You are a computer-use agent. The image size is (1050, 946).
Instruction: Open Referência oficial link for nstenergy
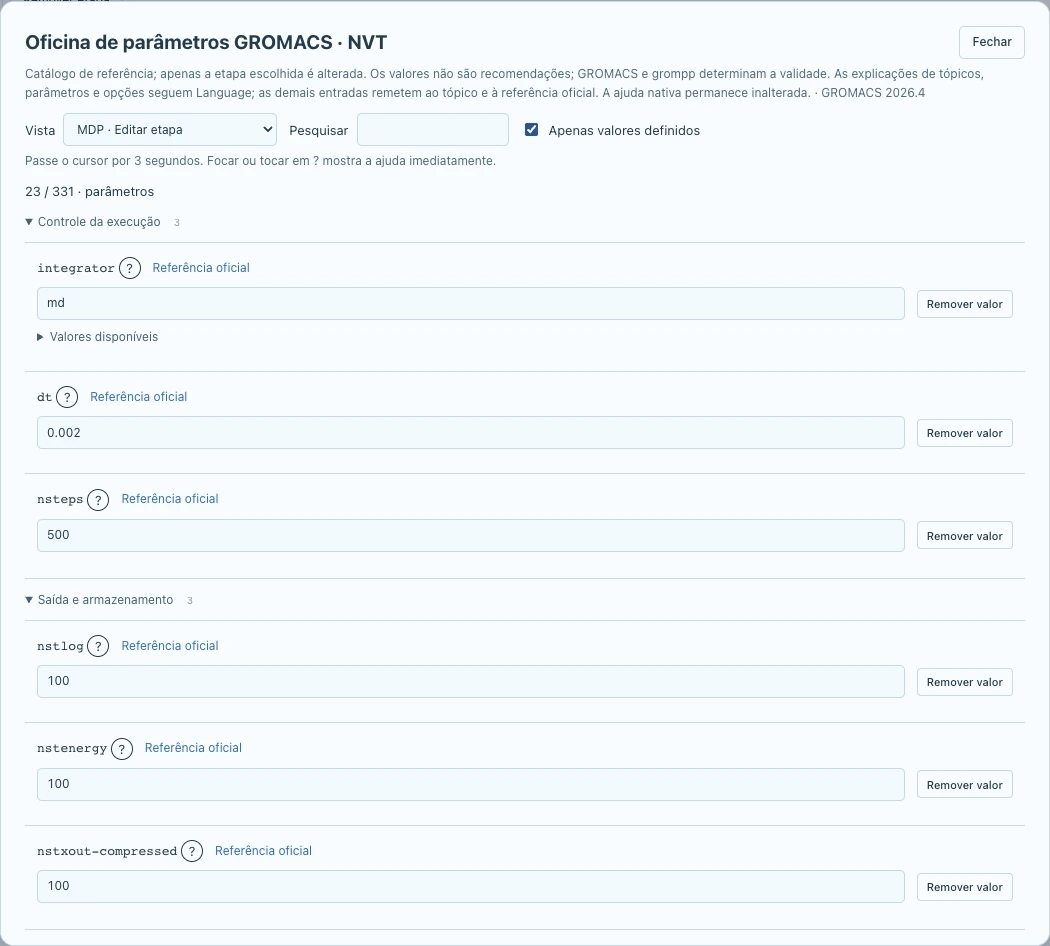[194, 748]
